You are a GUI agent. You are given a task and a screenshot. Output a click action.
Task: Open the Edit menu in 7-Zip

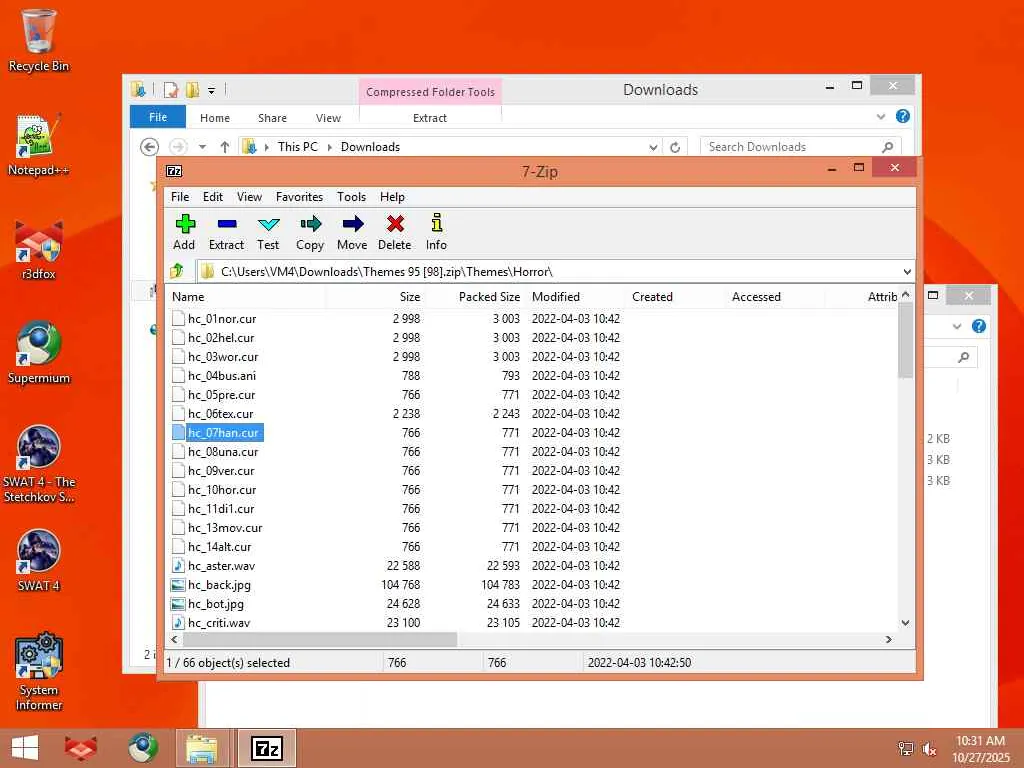[213, 197]
